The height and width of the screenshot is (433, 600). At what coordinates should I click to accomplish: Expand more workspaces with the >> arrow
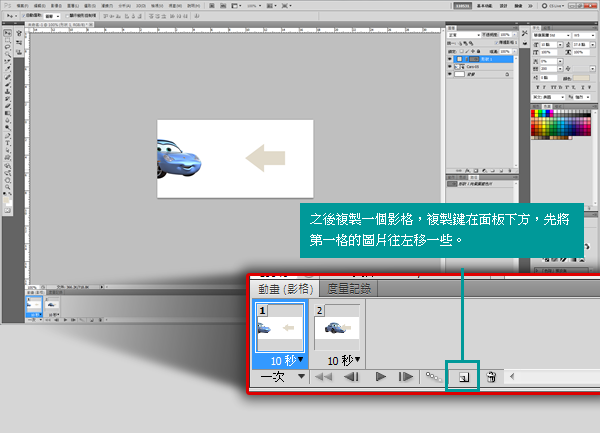(x=530, y=6)
